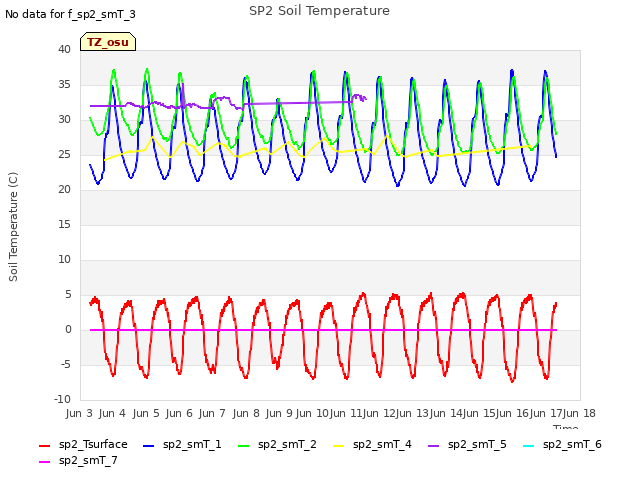Click the Jun 5 x-axis tick label
This screenshot has height=480, width=640.
[146, 413]
